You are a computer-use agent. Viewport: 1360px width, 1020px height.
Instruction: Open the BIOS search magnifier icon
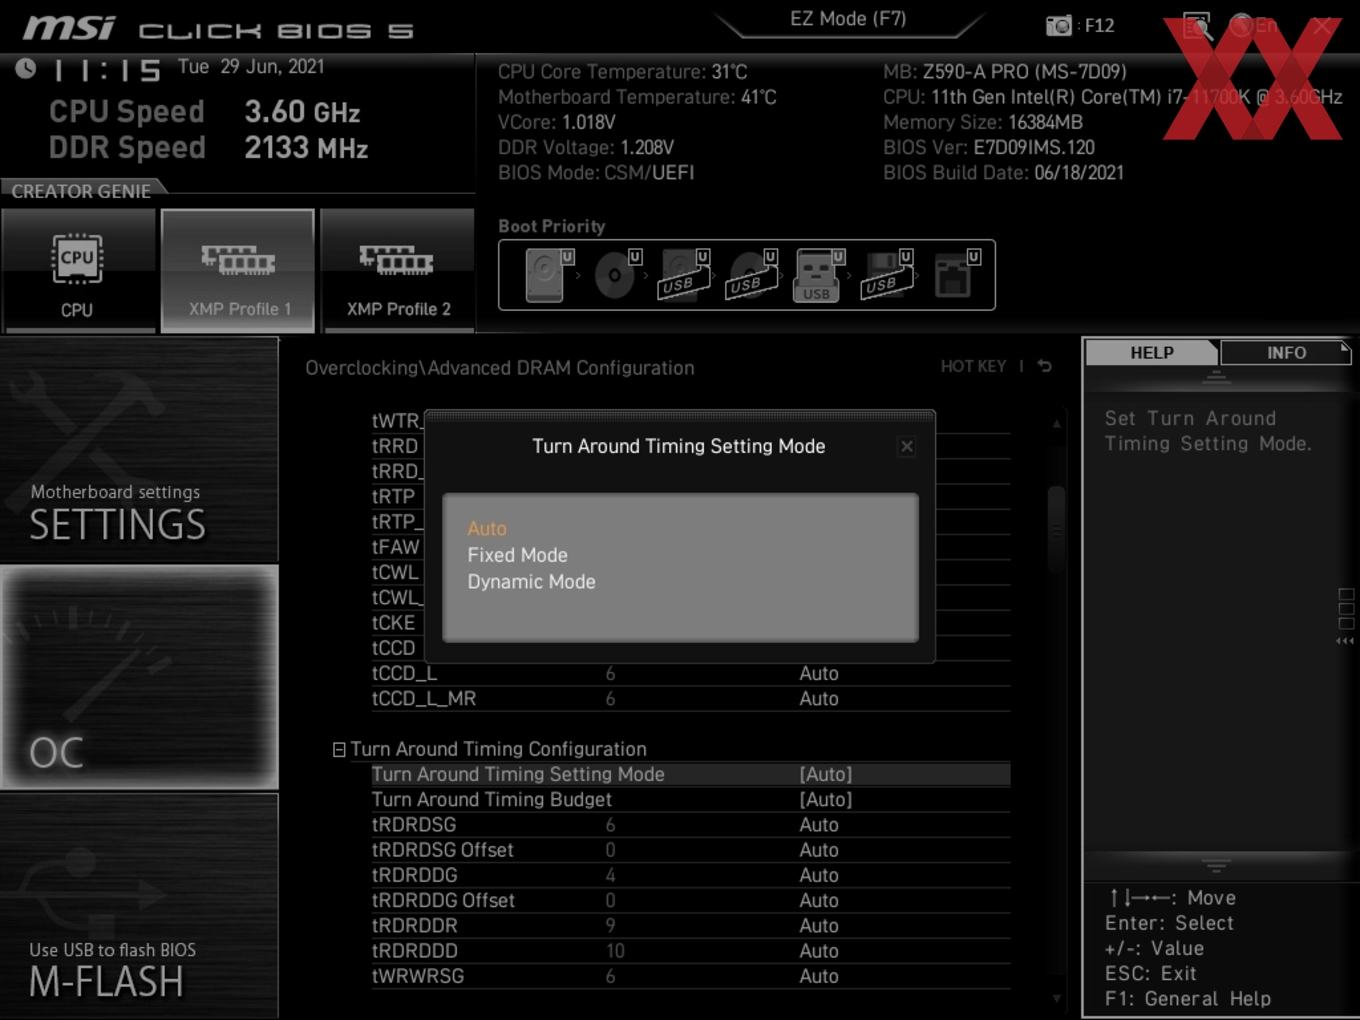(1197, 26)
